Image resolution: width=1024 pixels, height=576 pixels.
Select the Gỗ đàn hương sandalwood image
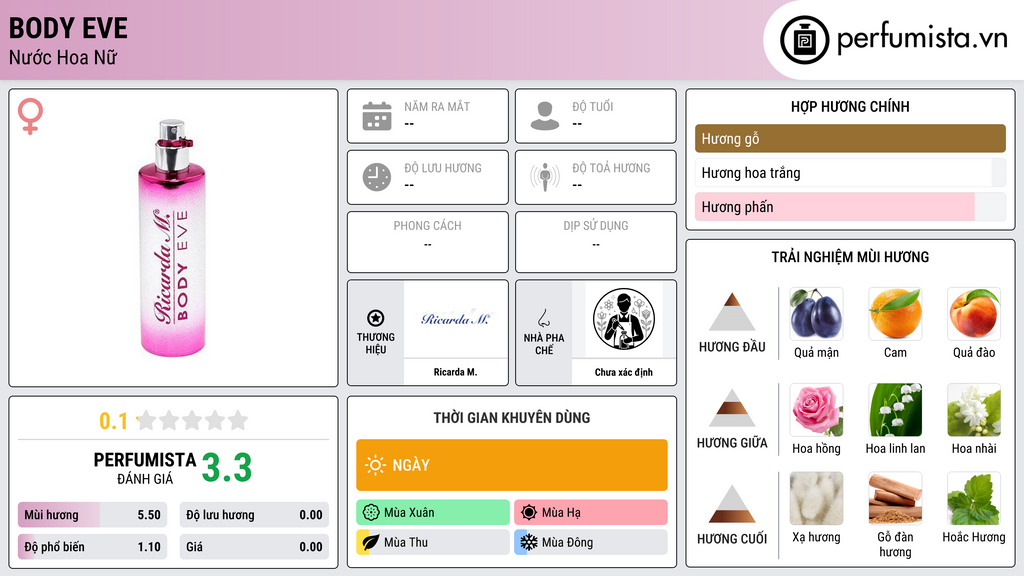click(x=895, y=499)
